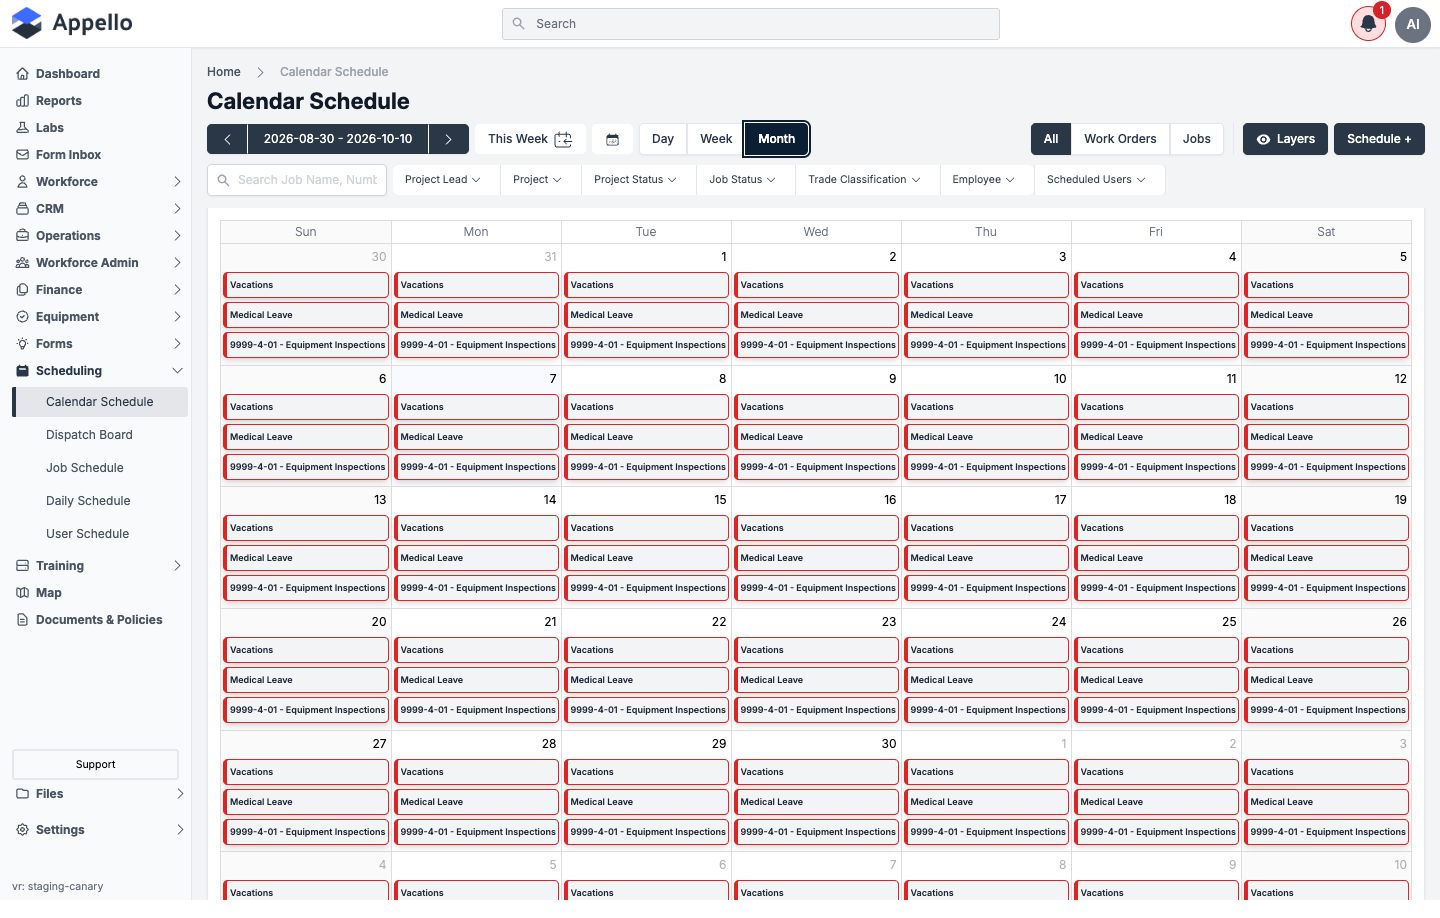Viewport: 1440px width, 918px height.
Task: Focus the Search Job Name field
Action: 297,180
